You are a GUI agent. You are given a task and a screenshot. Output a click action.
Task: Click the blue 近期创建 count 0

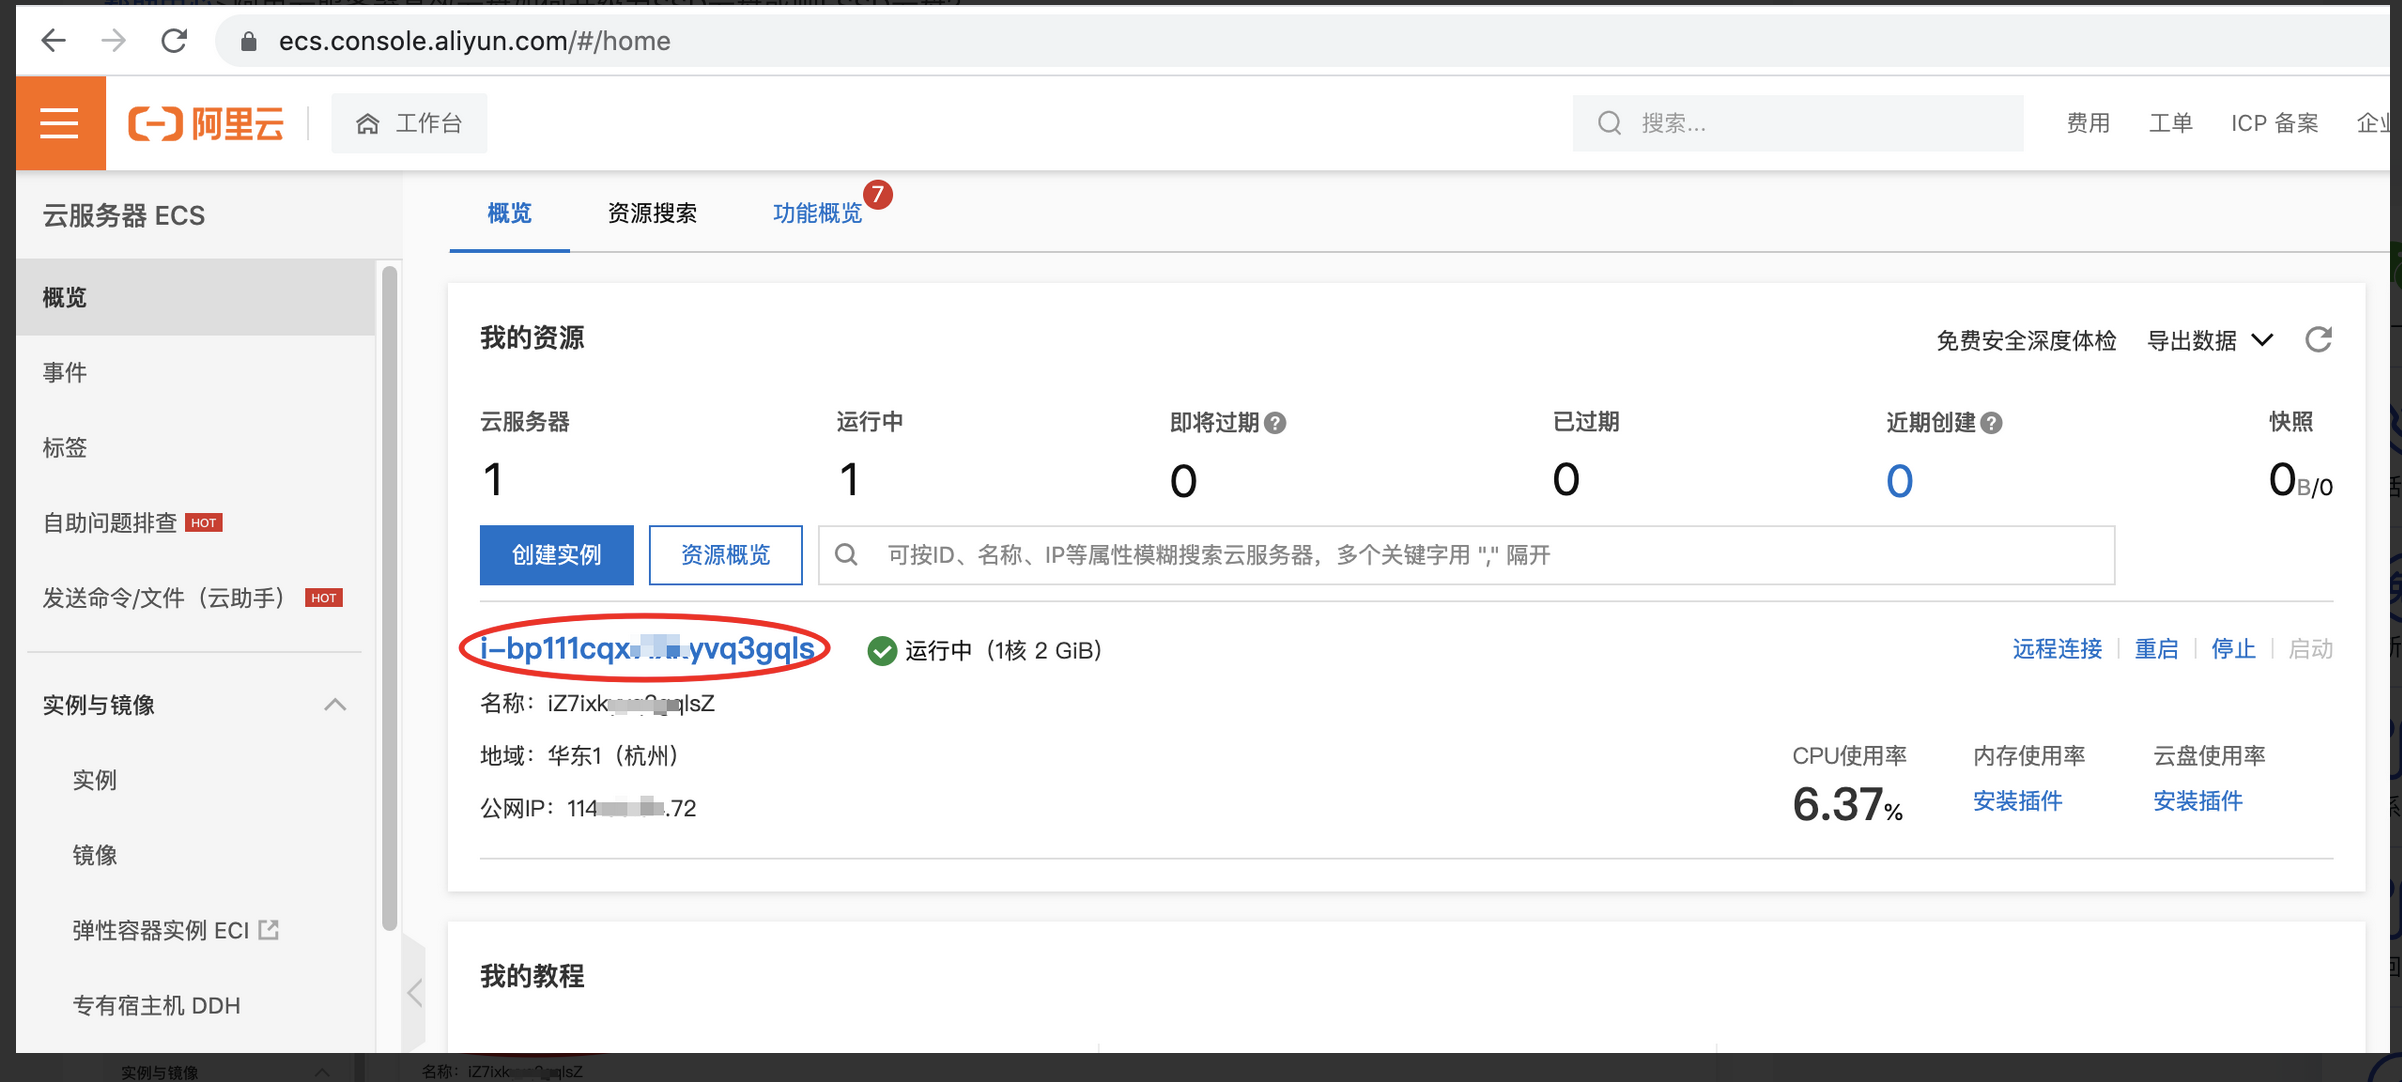[x=1899, y=481]
